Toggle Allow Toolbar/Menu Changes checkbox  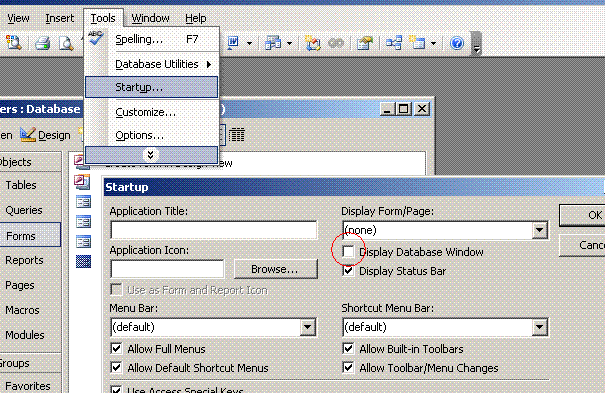(x=348, y=368)
